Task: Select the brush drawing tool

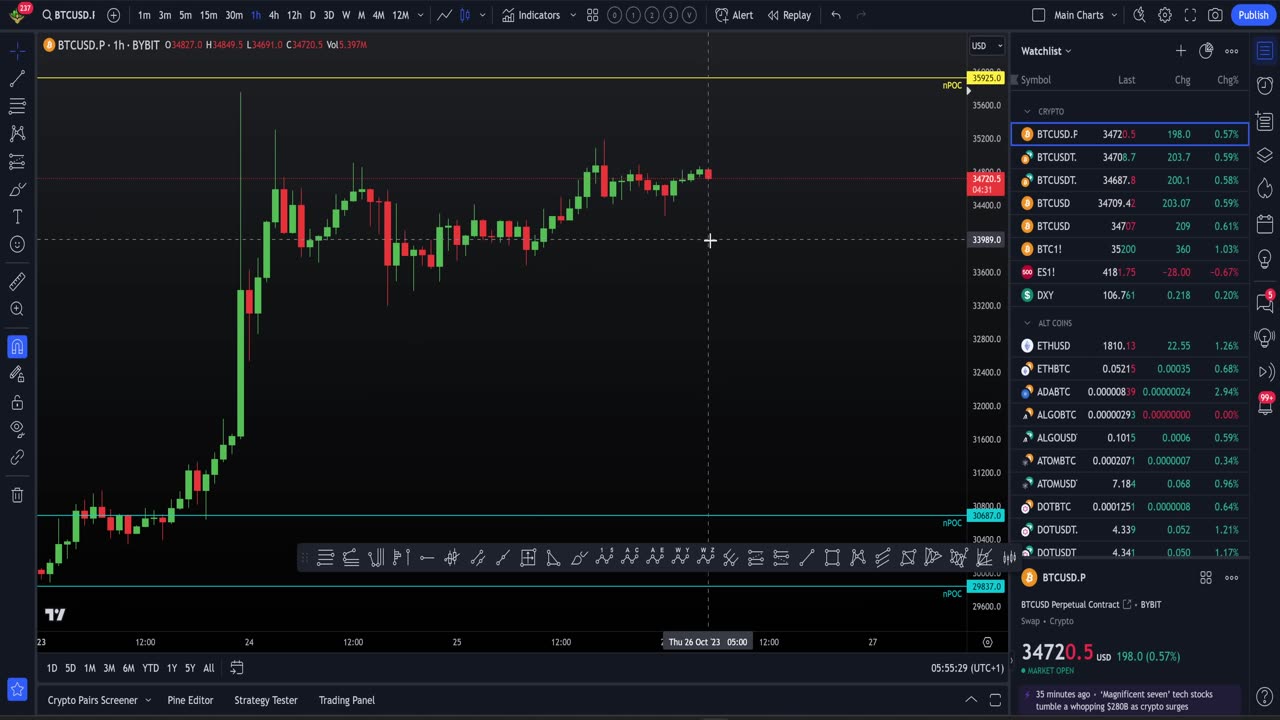Action: pos(17,189)
